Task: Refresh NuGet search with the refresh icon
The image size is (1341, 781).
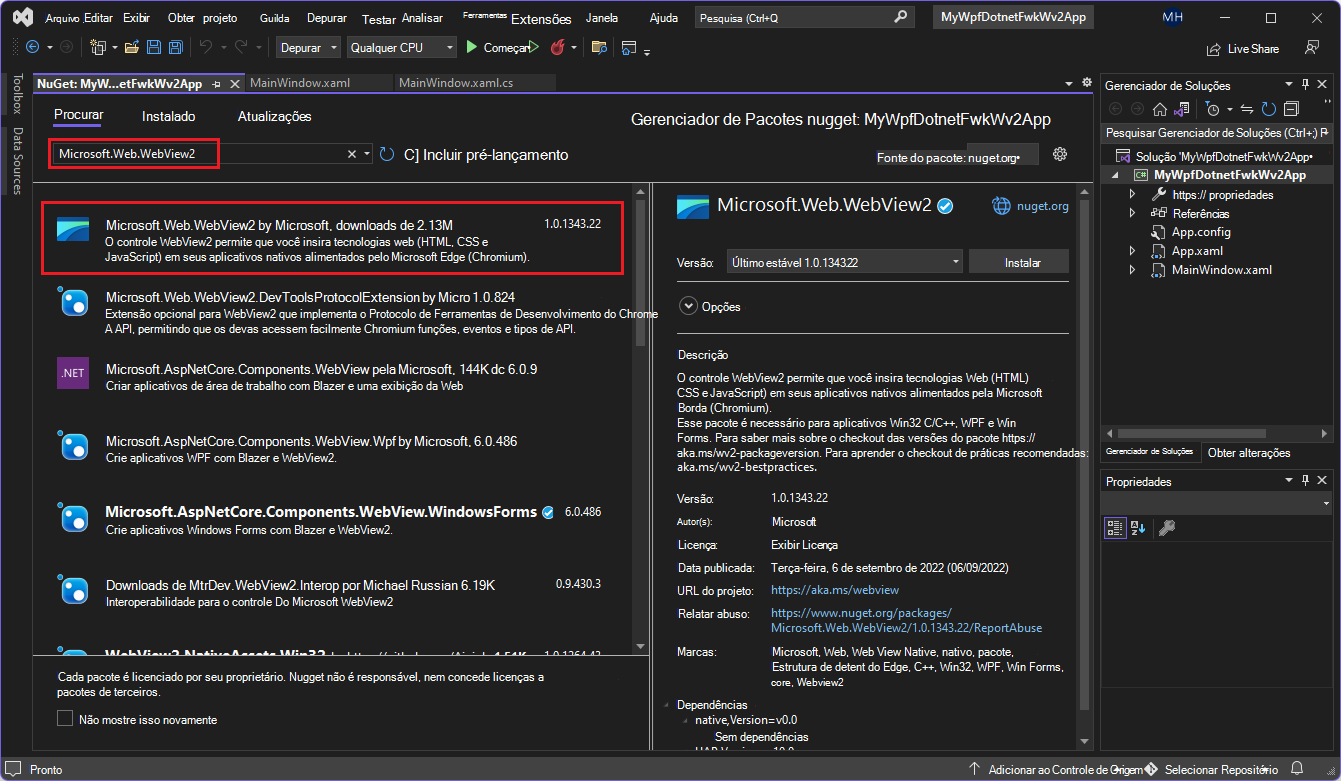Action: (x=389, y=155)
